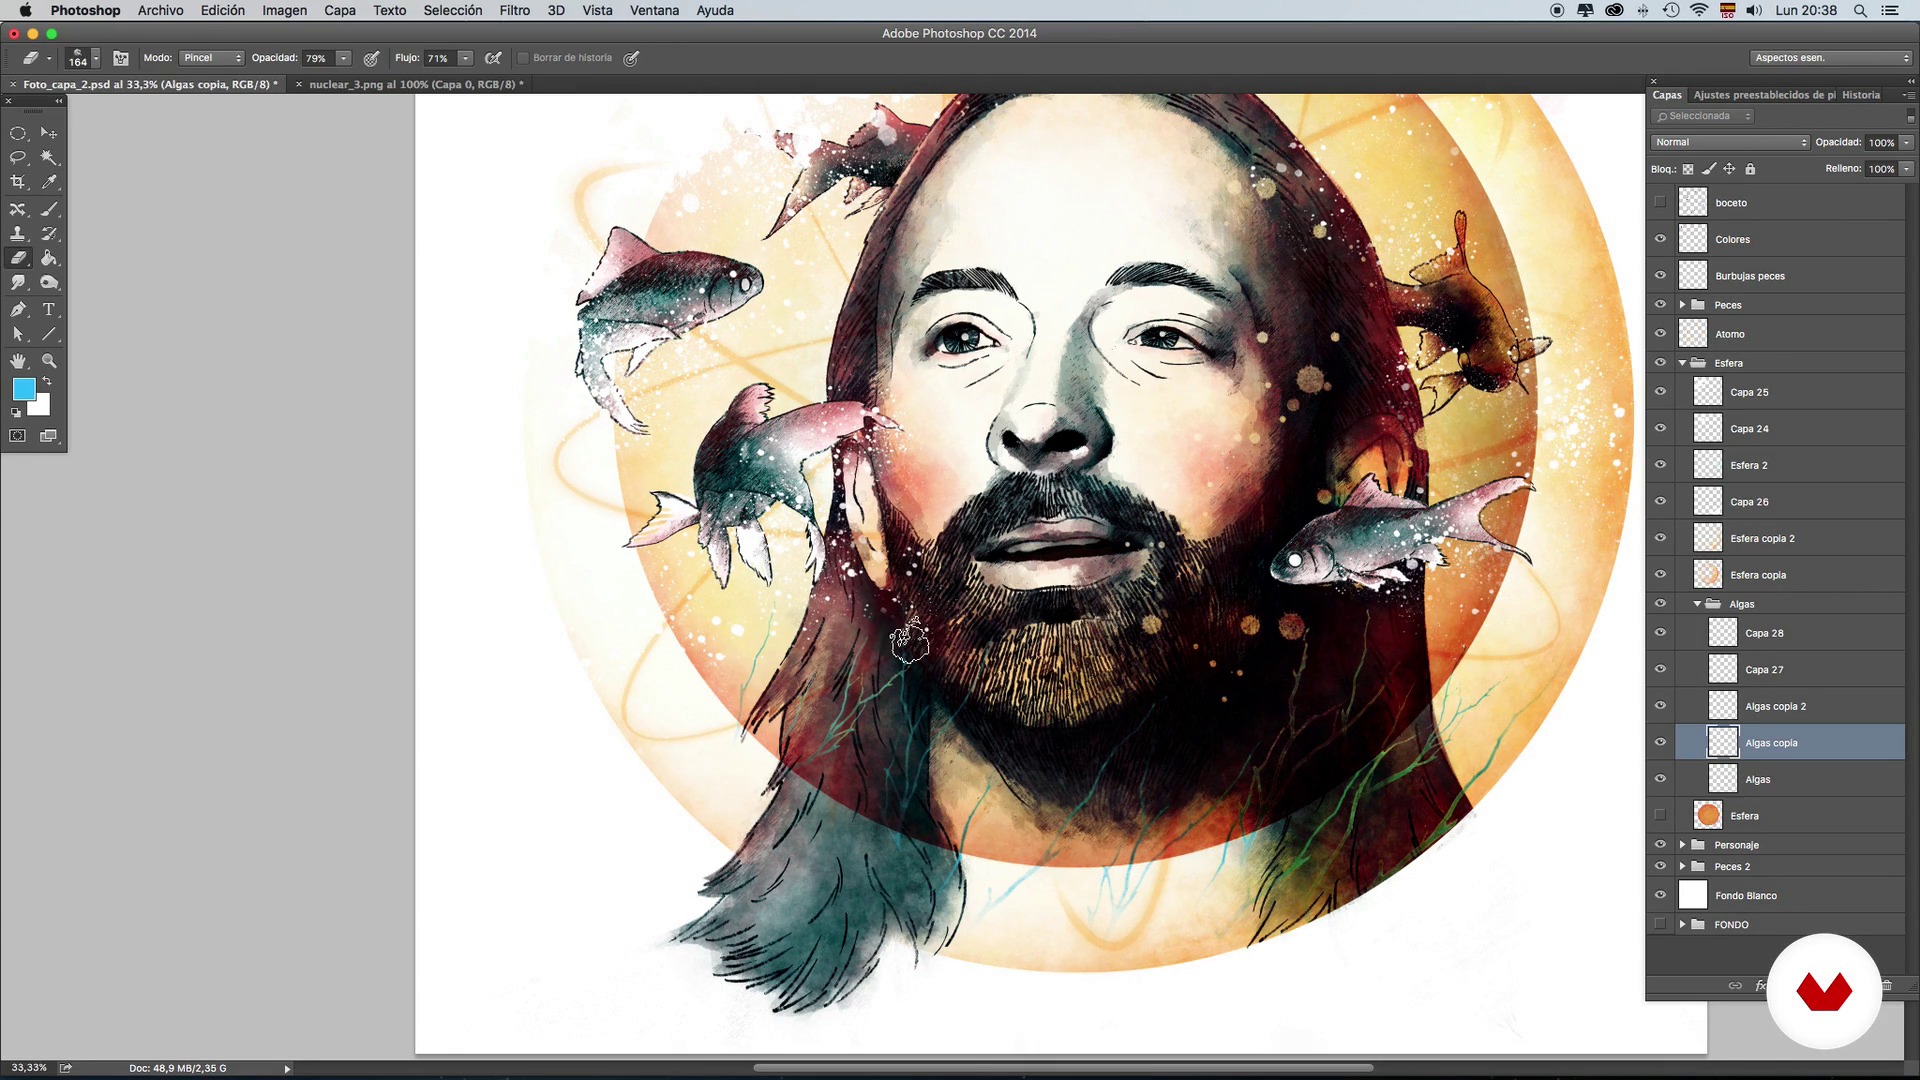Select the Paint Bucket tool
The width and height of the screenshot is (1920, 1080).
coord(49,258)
